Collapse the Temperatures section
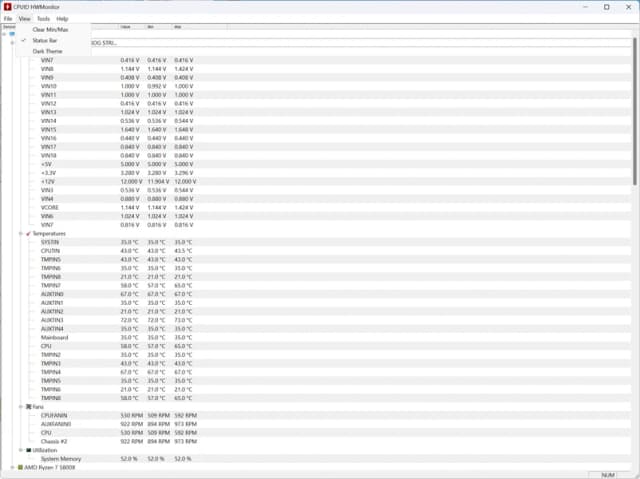This screenshot has height=479, width=640. [20, 234]
